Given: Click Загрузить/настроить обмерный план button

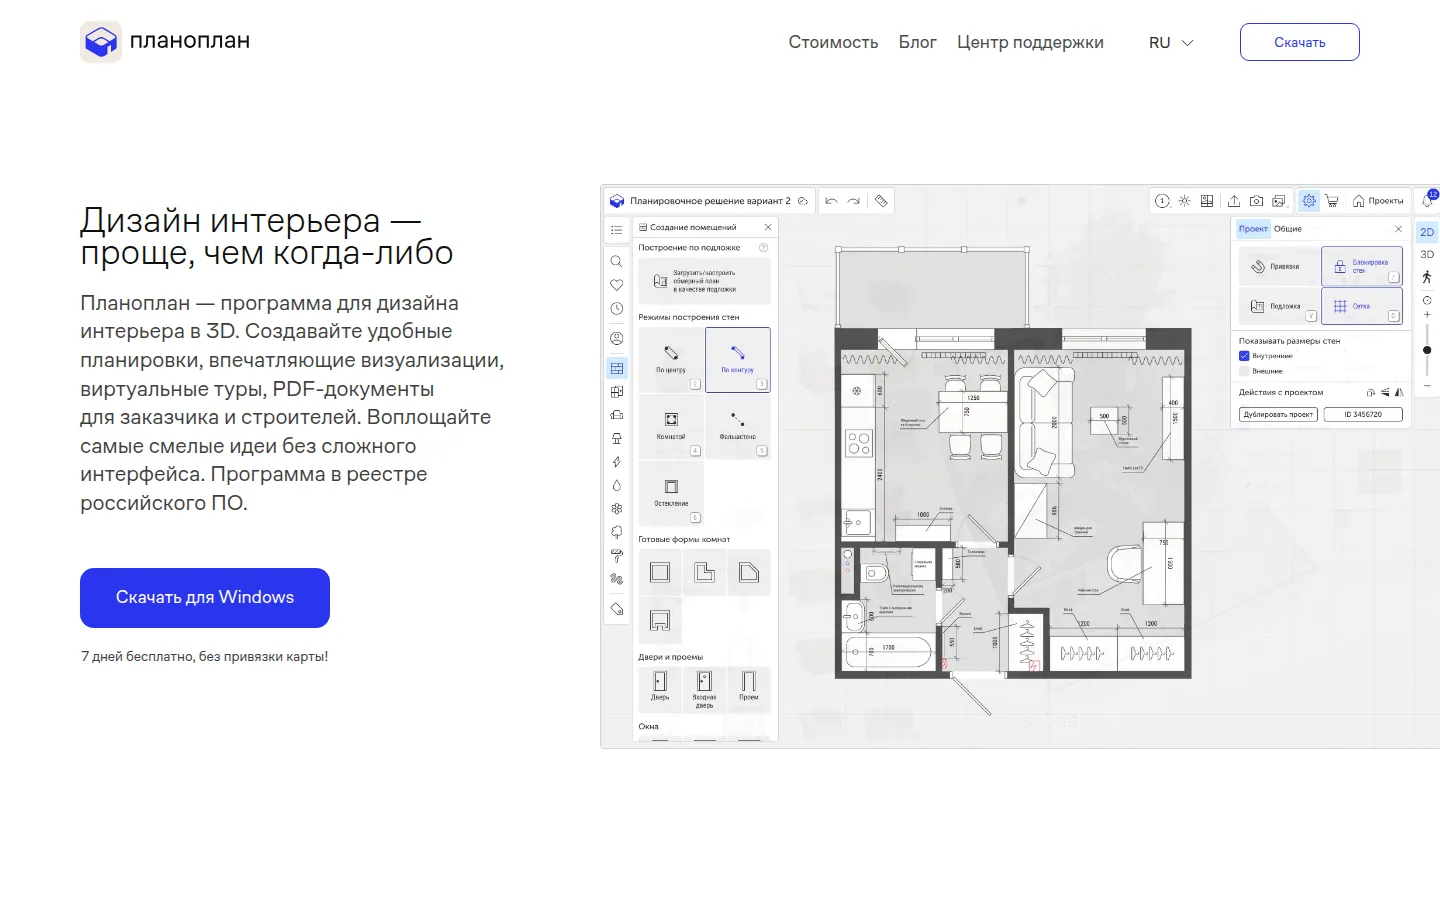Looking at the screenshot, I should click(704, 281).
